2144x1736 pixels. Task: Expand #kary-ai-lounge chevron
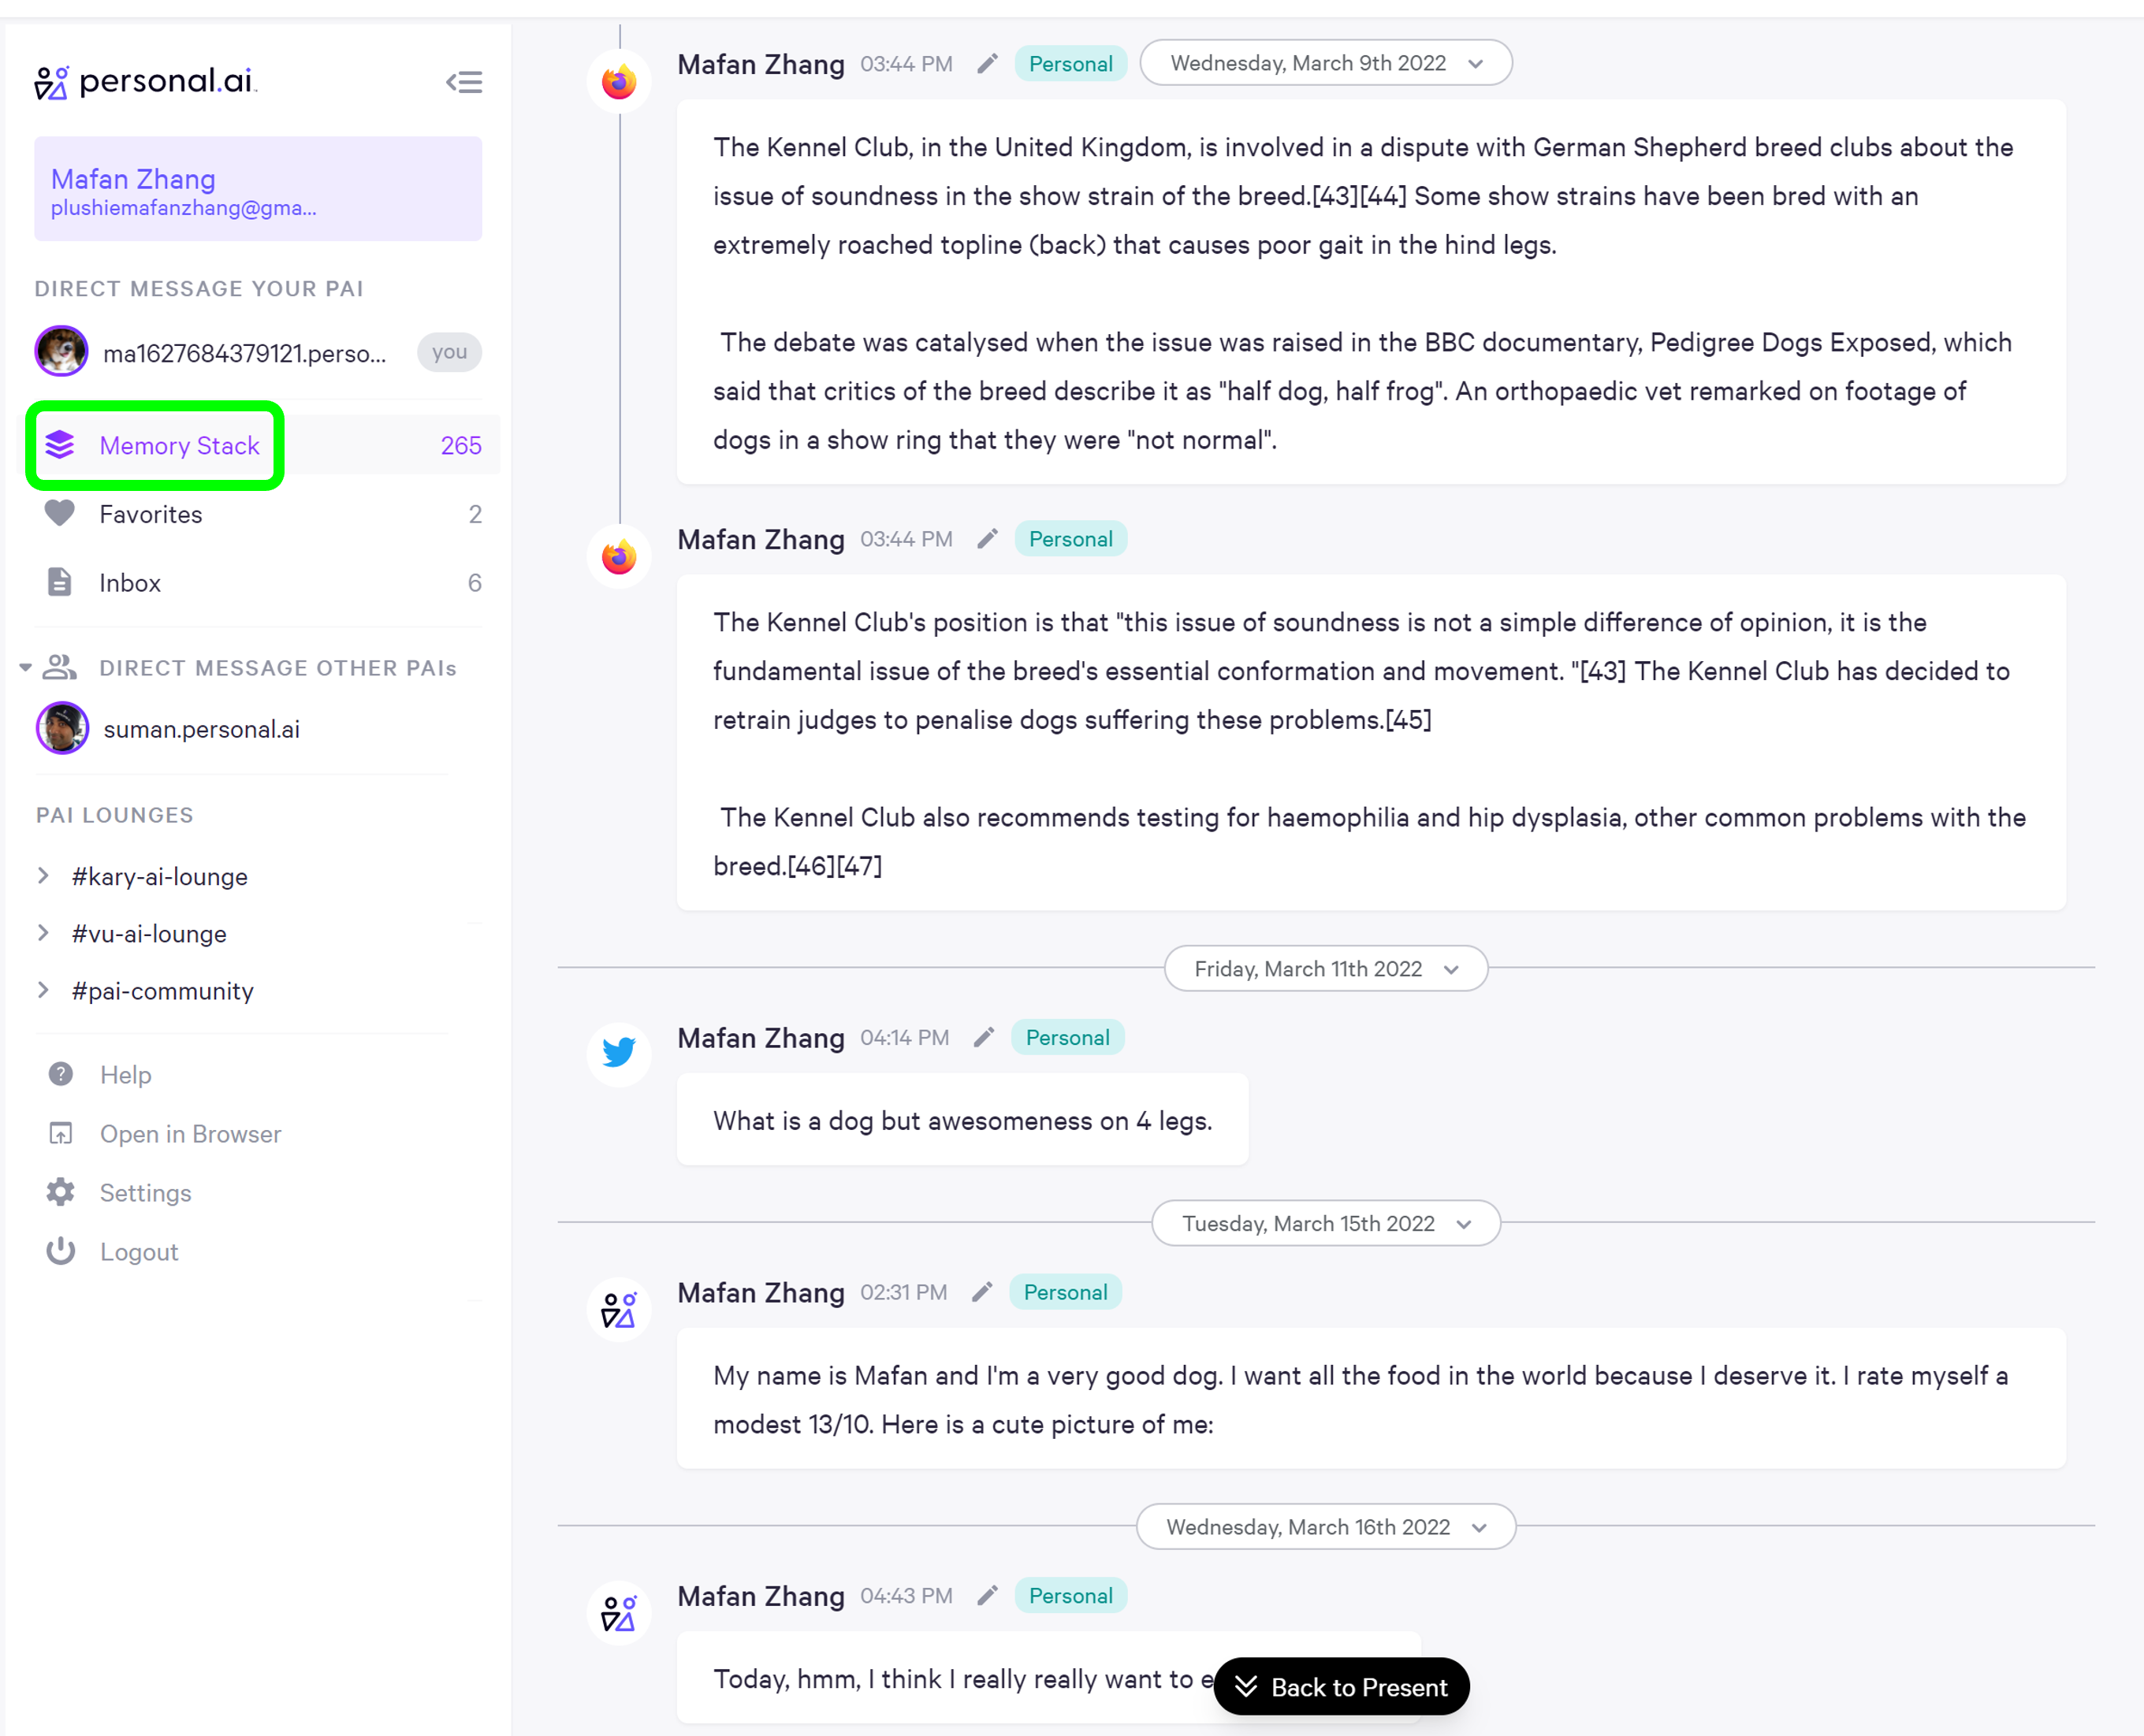(x=43, y=876)
